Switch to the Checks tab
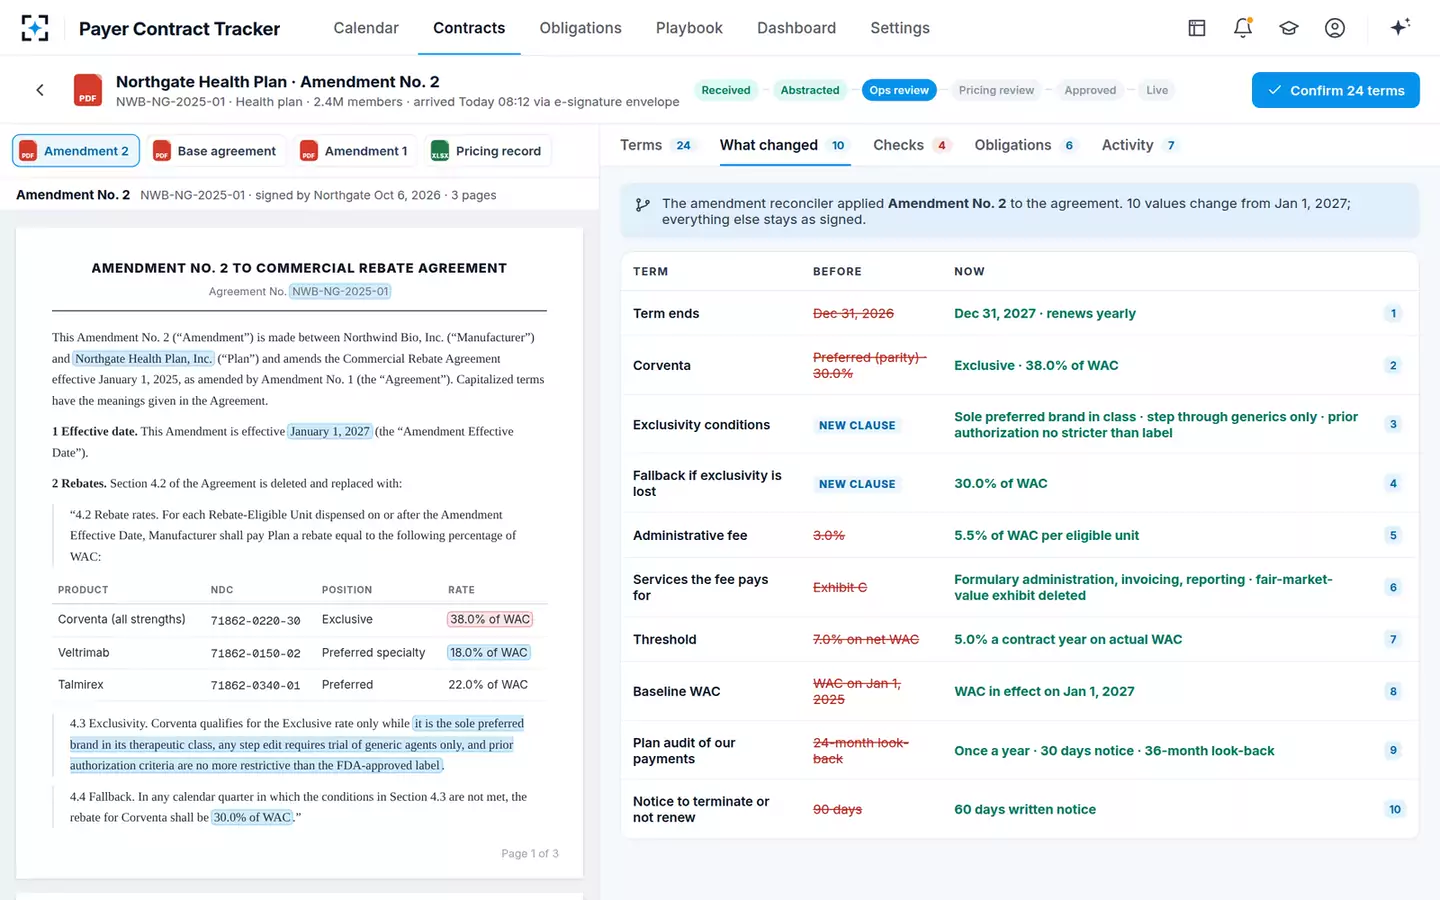 coord(911,145)
